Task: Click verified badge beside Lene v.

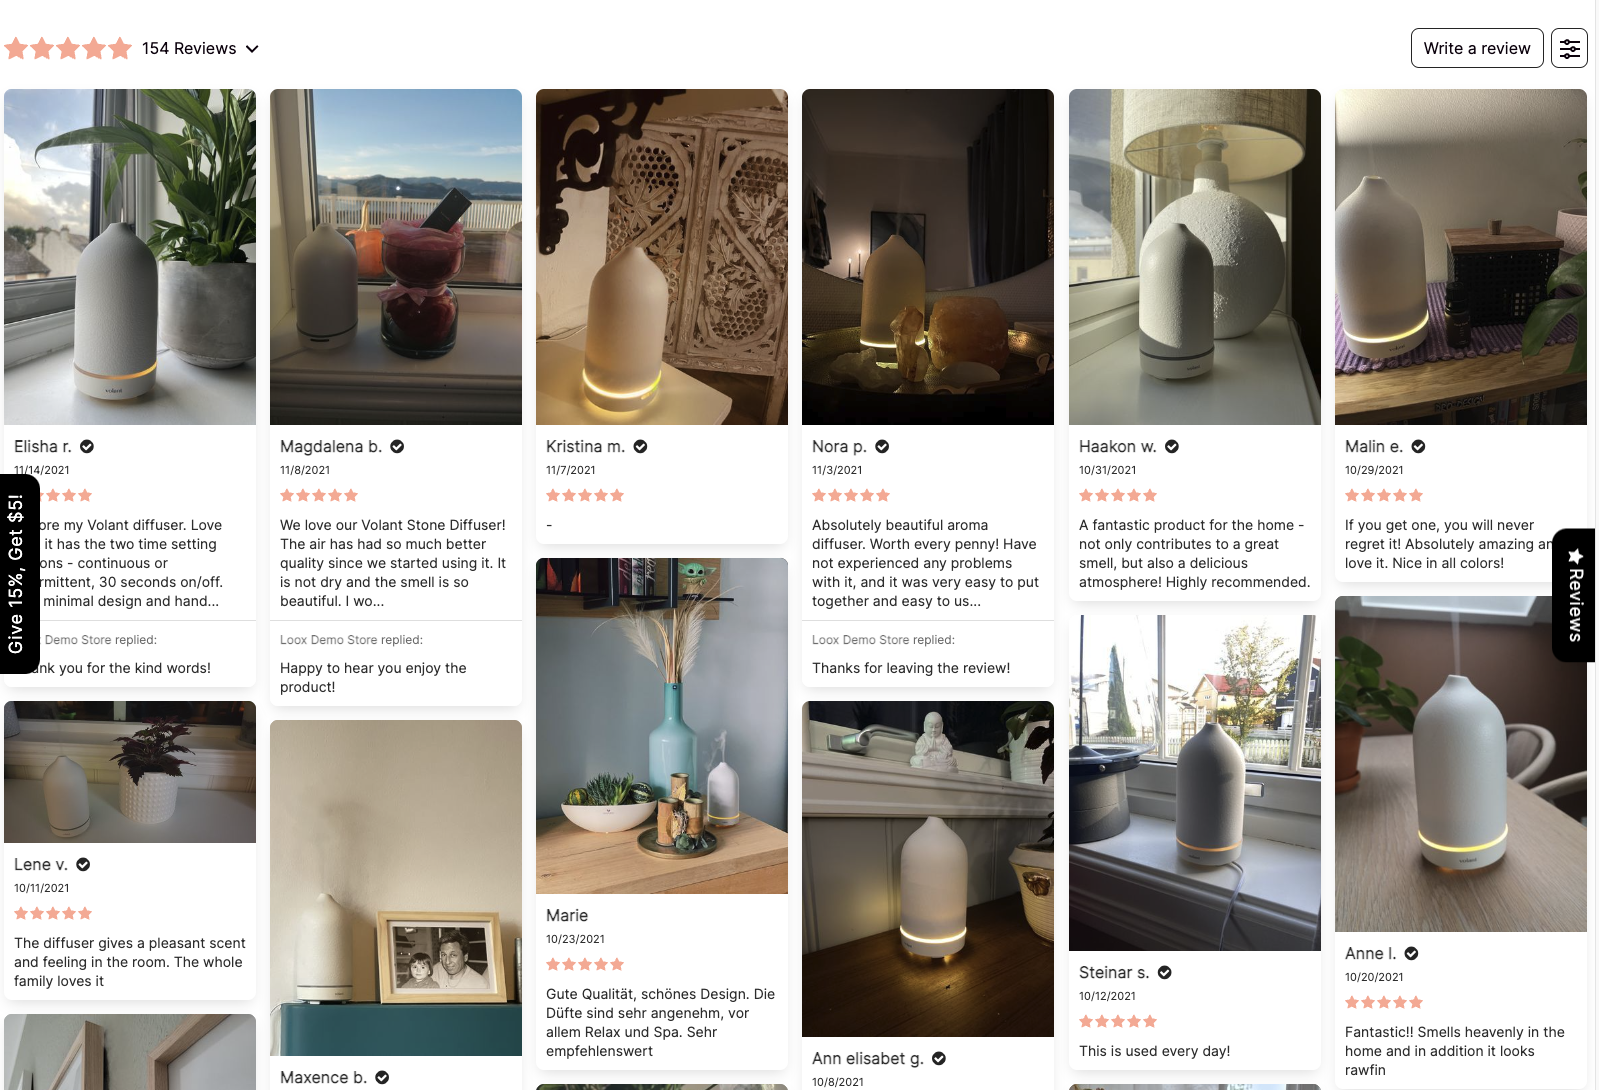Action: (83, 865)
